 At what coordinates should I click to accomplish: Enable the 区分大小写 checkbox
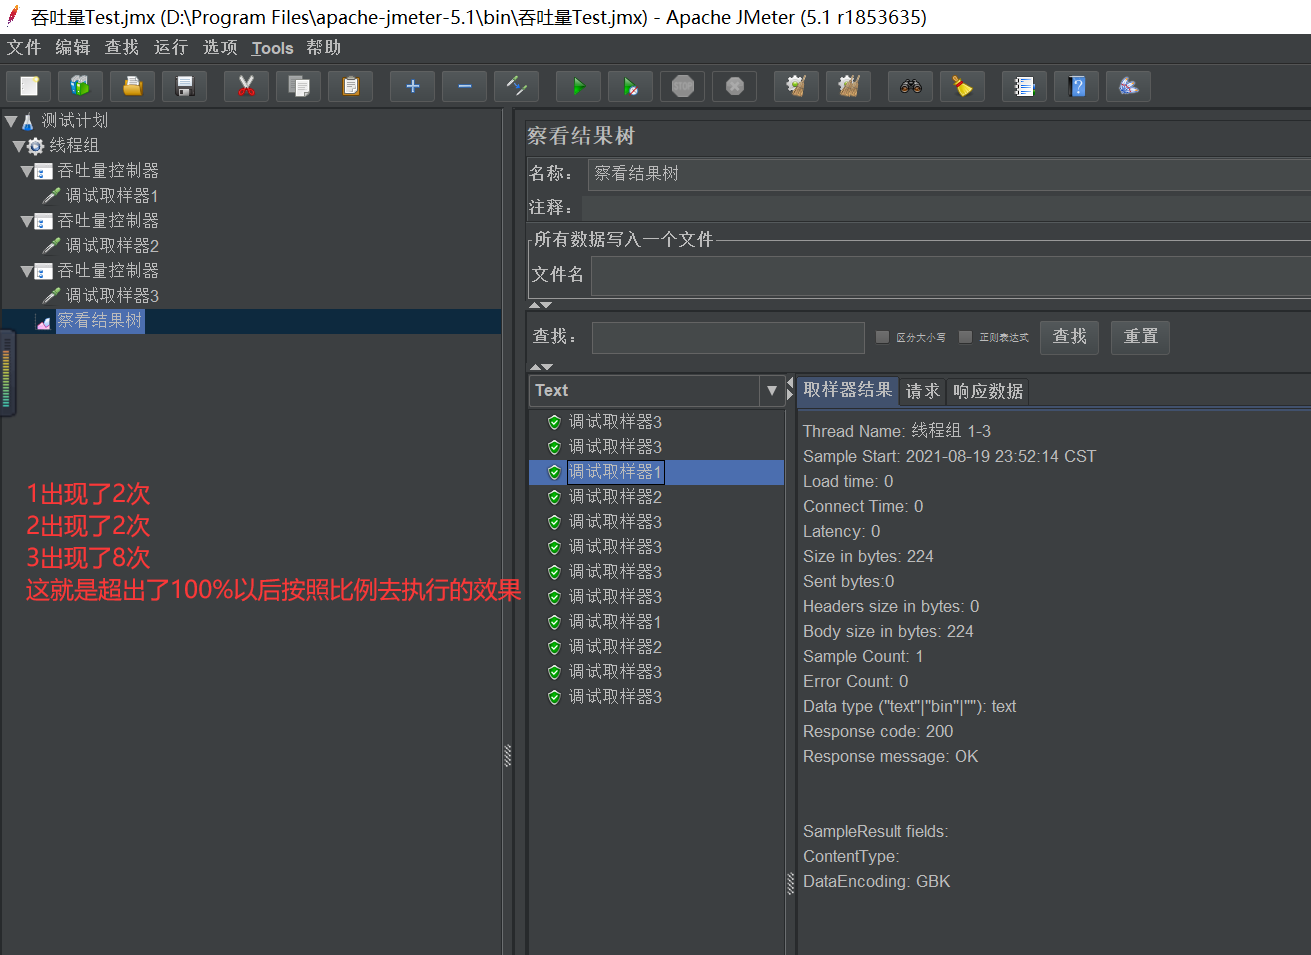pyautogui.click(x=881, y=338)
